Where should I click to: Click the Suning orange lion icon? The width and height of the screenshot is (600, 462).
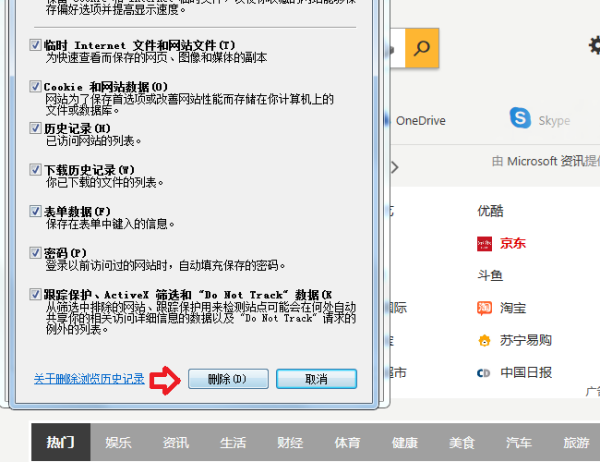click(x=484, y=340)
